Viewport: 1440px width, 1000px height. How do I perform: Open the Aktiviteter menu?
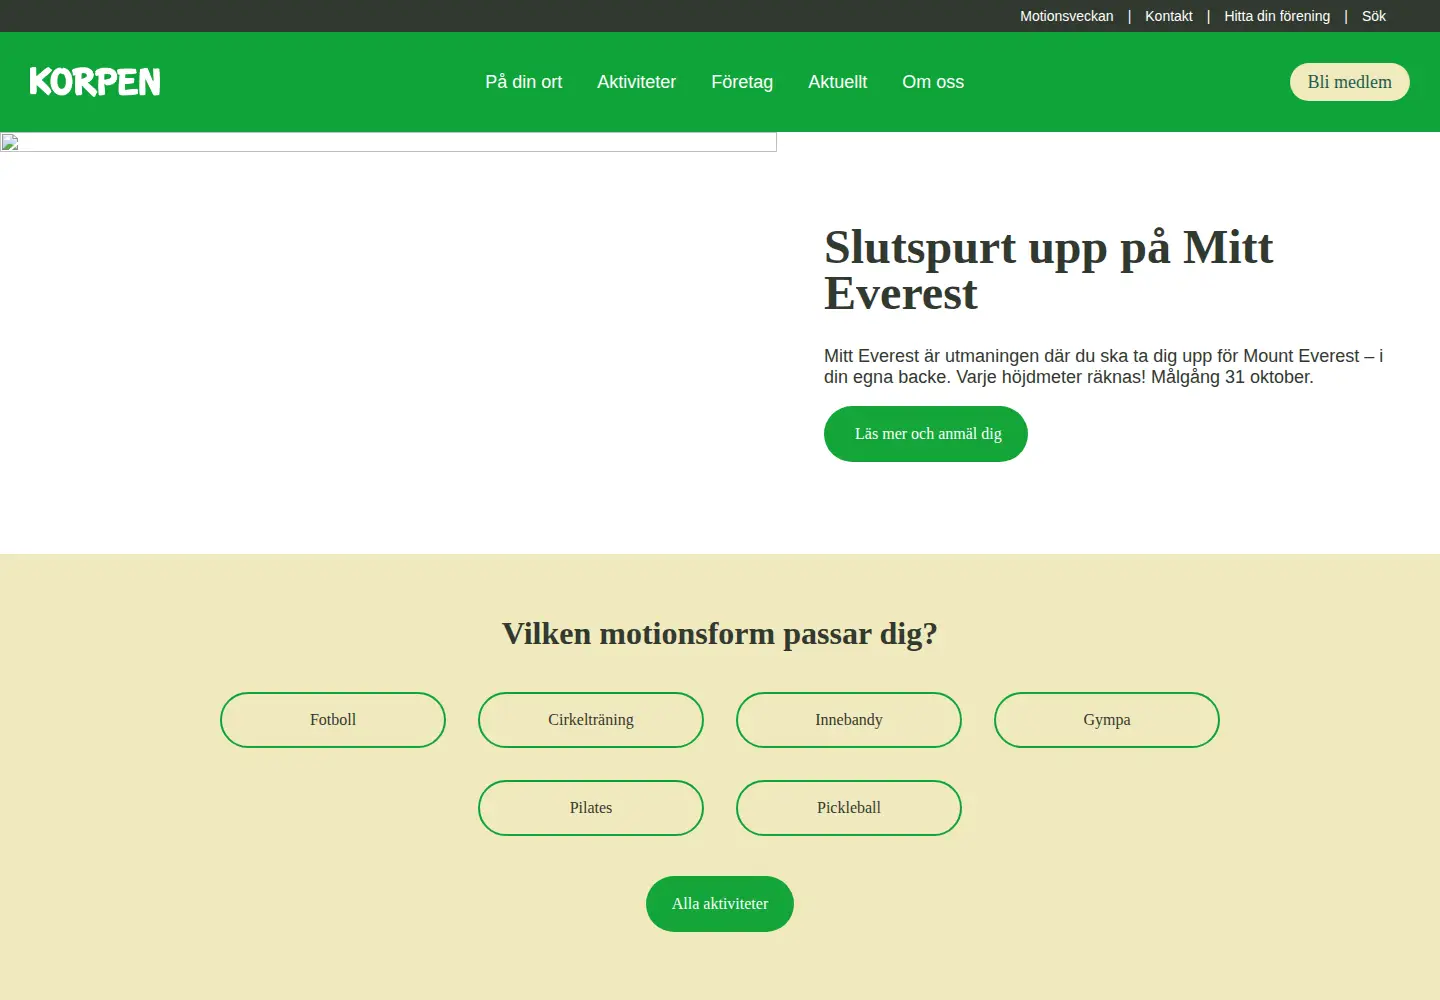[636, 82]
